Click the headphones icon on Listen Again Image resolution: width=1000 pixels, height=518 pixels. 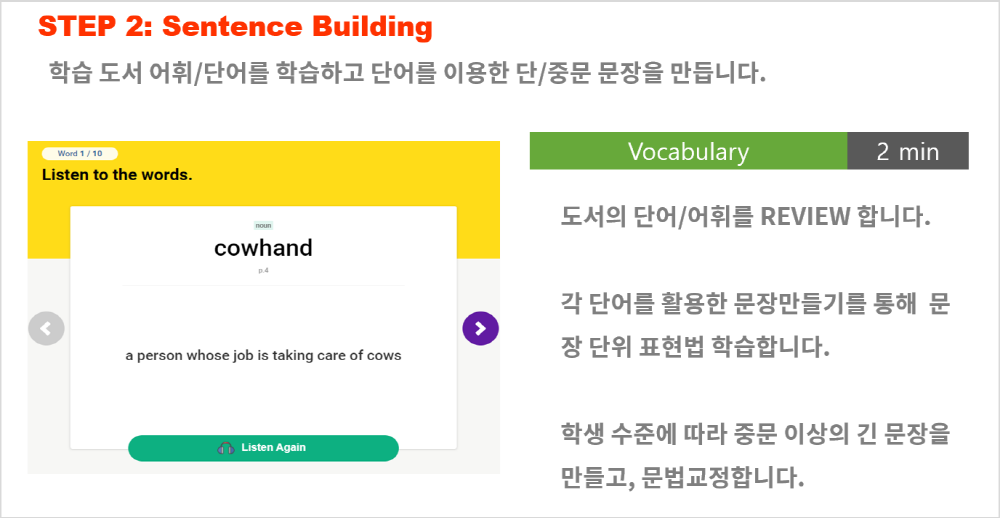coord(226,448)
